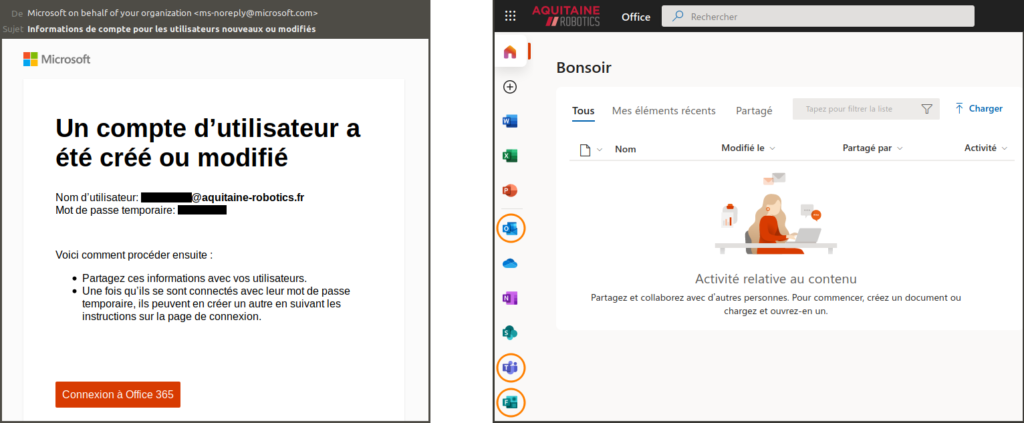Click the Bonsoir greeting heading
This screenshot has height=423, width=1024.
pyautogui.click(x=584, y=67)
